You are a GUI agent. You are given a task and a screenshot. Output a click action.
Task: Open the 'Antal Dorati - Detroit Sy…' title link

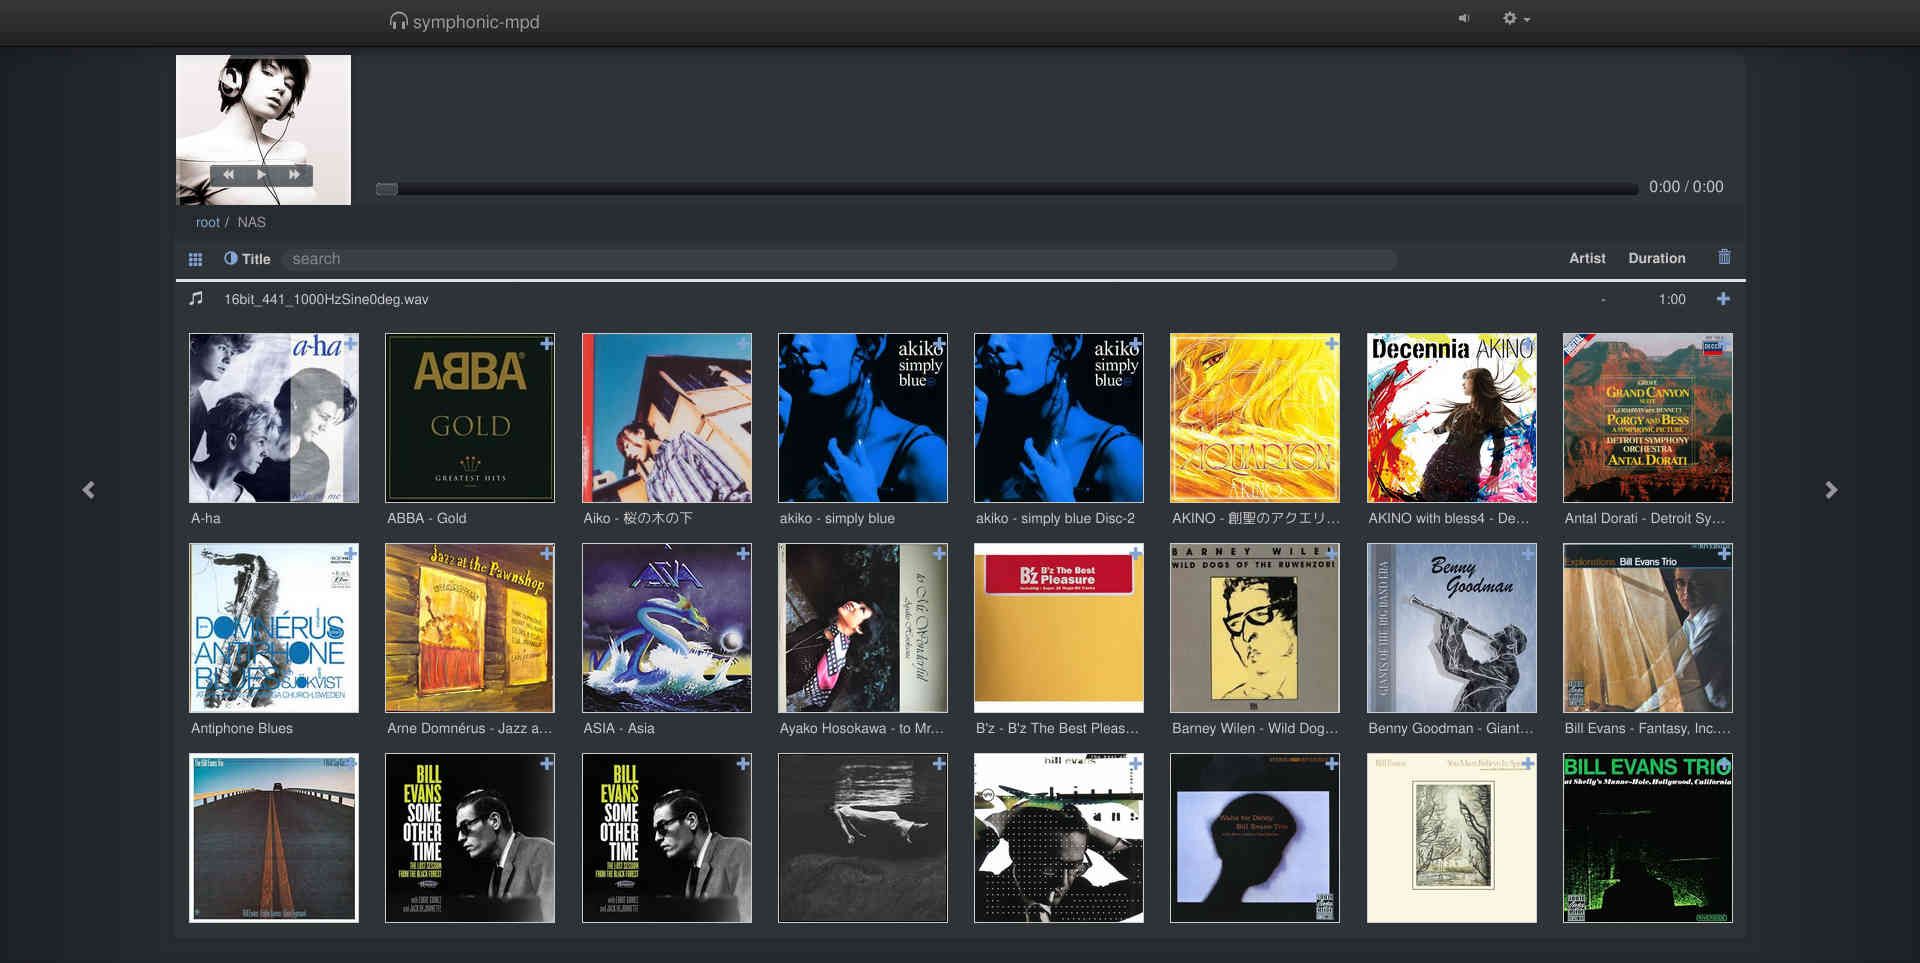[1644, 518]
